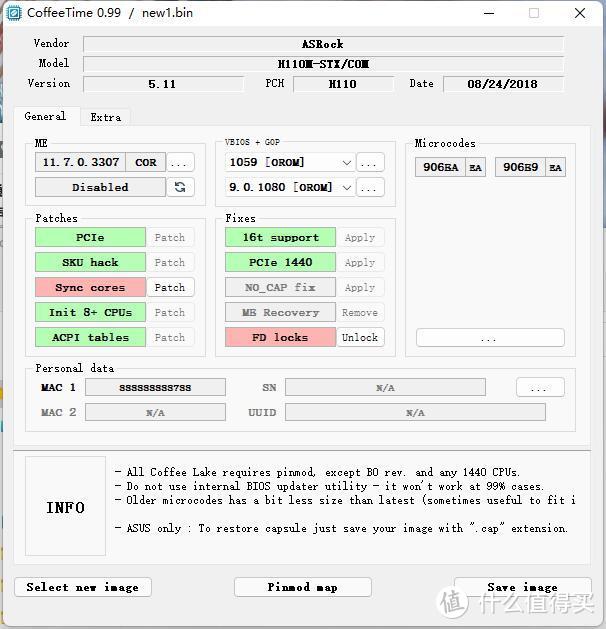This screenshot has height=629, width=606.
Task: Switch to the Extra tab
Action: pos(106,117)
